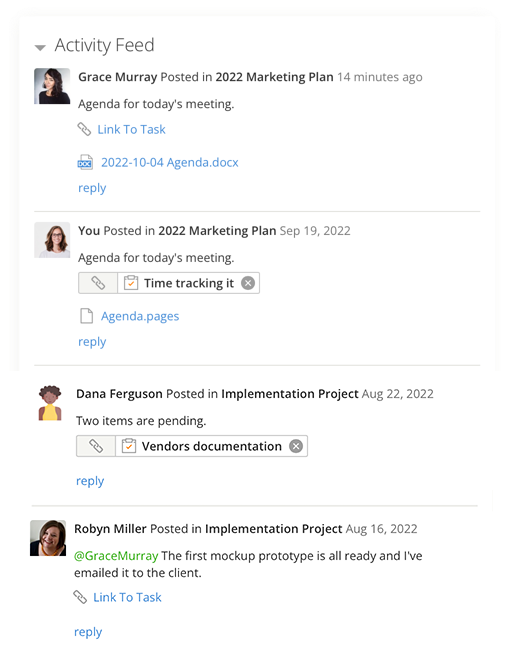The image size is (509, 669).
Task: Click the link icon beside Time tracking it
Action: [x=98, y=283]
